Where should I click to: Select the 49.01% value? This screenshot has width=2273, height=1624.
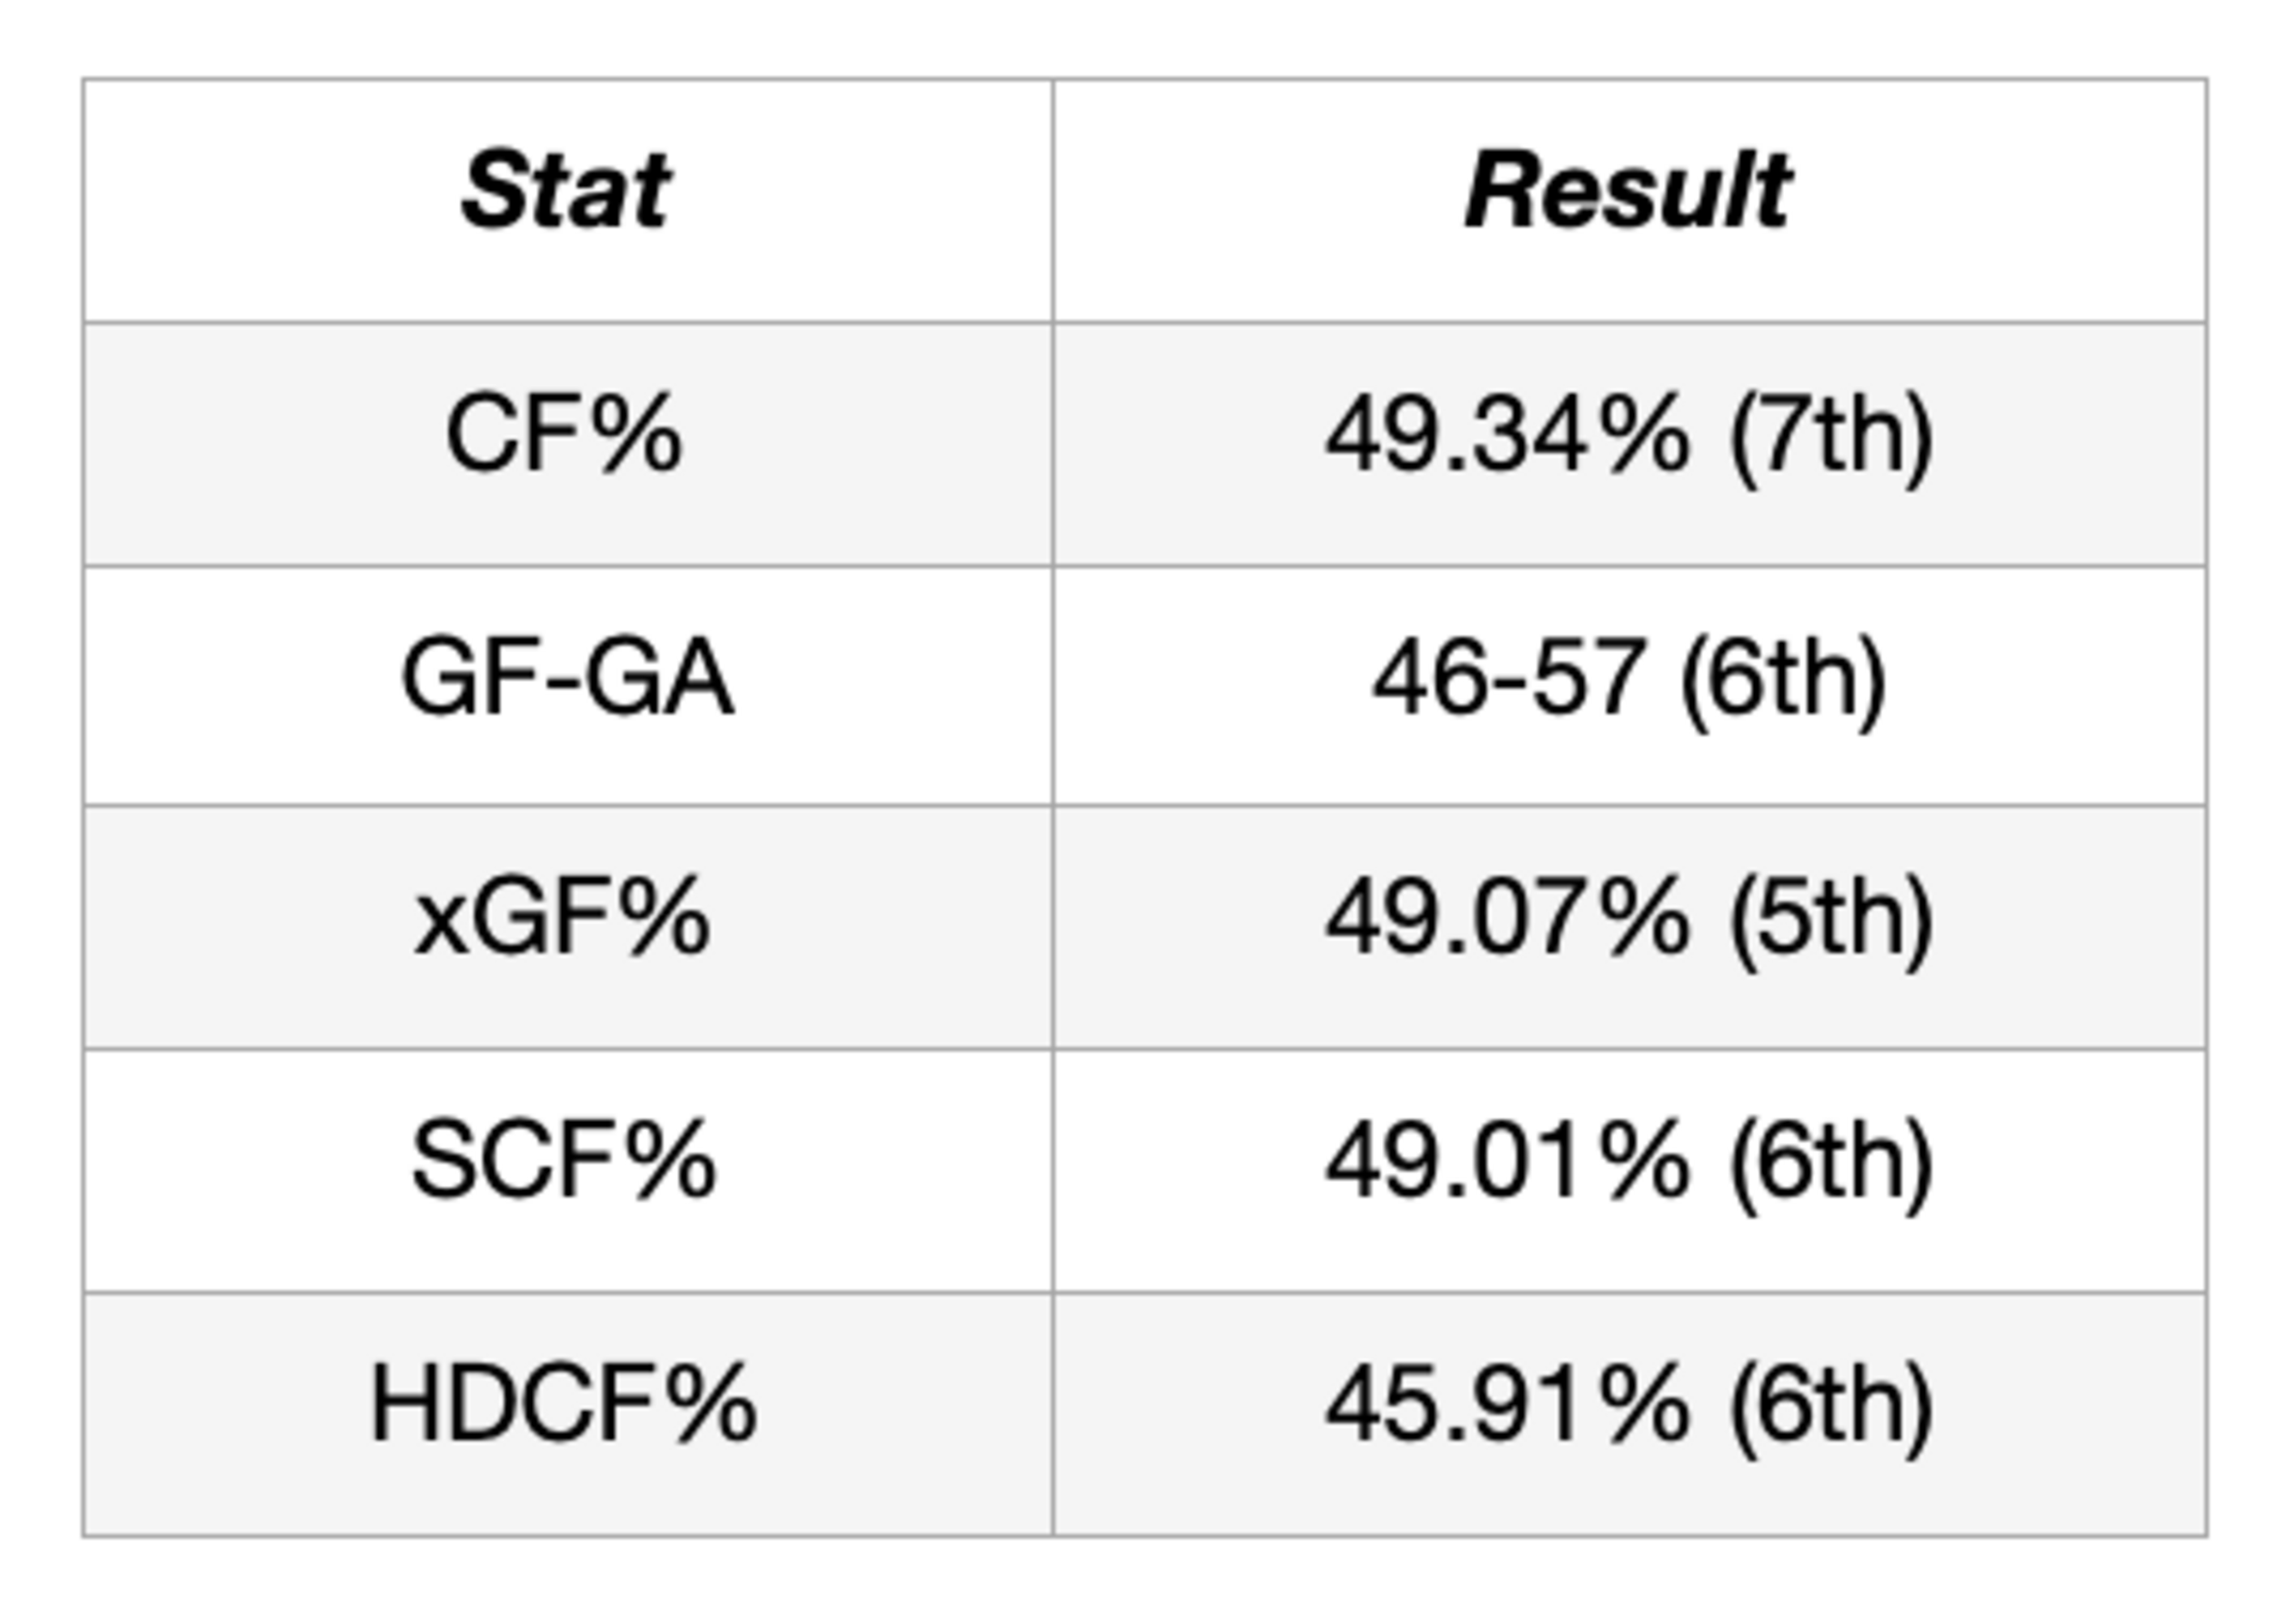coord(1507,1161)
